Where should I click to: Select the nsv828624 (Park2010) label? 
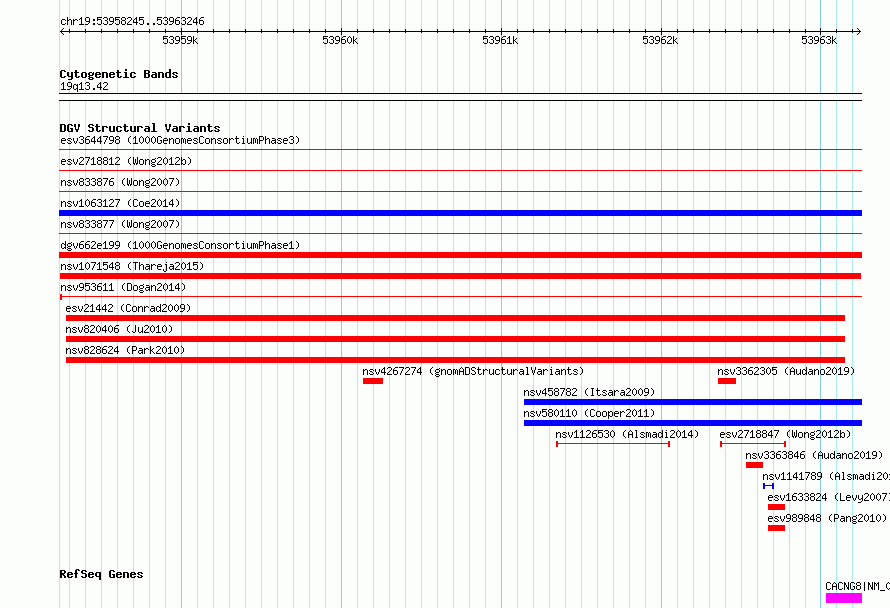click(x=125, y=350)
